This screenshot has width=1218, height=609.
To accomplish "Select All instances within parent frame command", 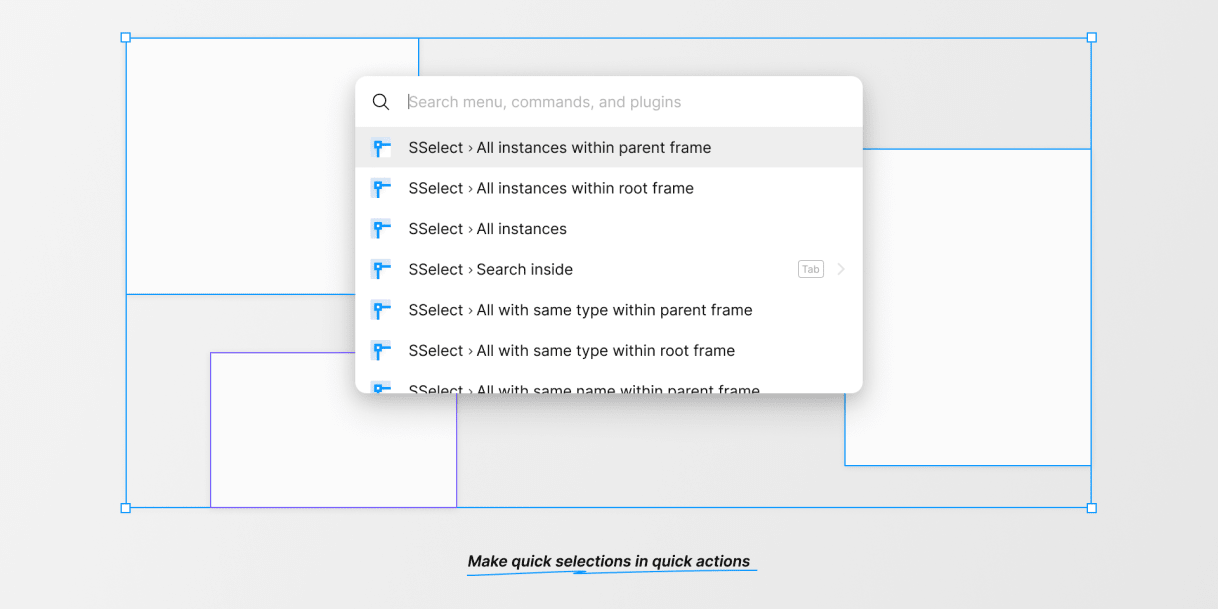I will pos(609,148).
